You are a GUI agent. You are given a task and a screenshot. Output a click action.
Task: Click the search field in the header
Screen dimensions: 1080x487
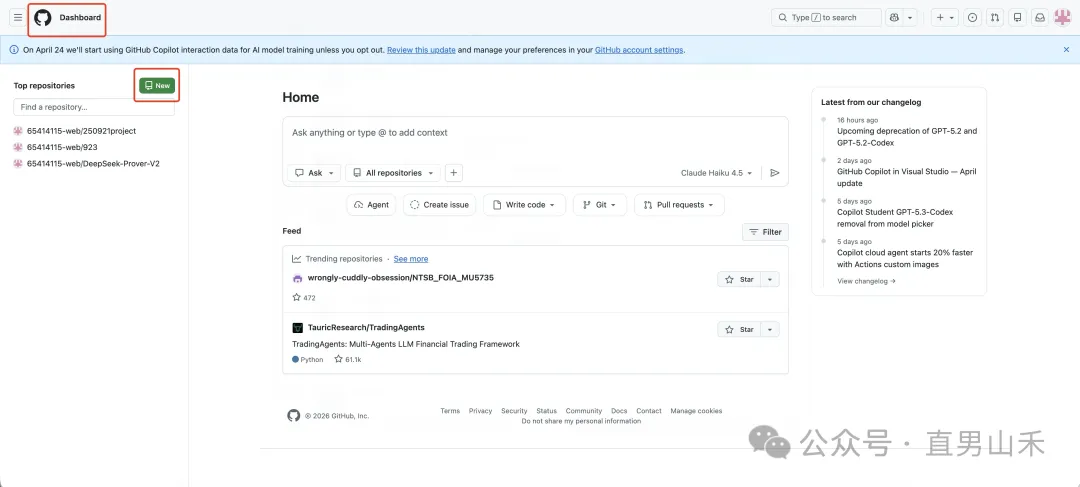[x=827, y=18]
